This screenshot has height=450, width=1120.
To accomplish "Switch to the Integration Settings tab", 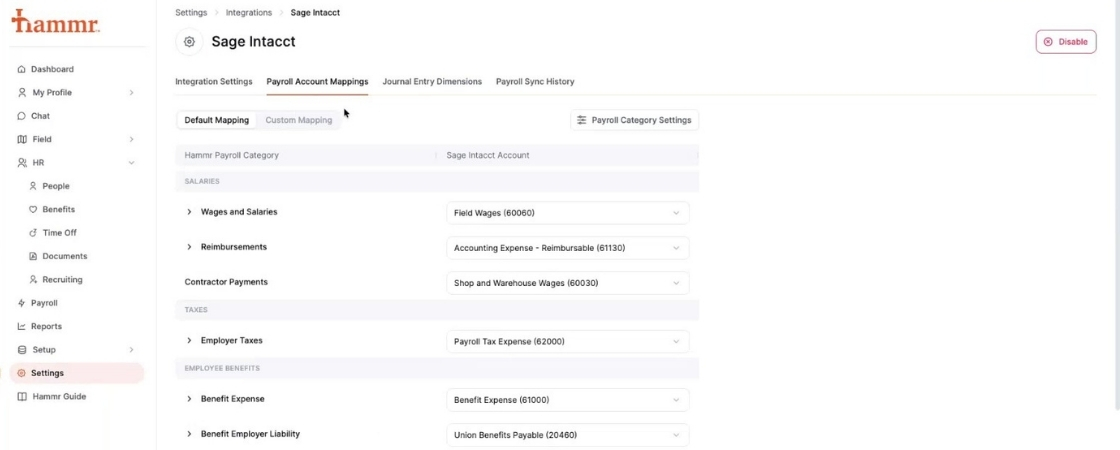I will click(214, 81).
